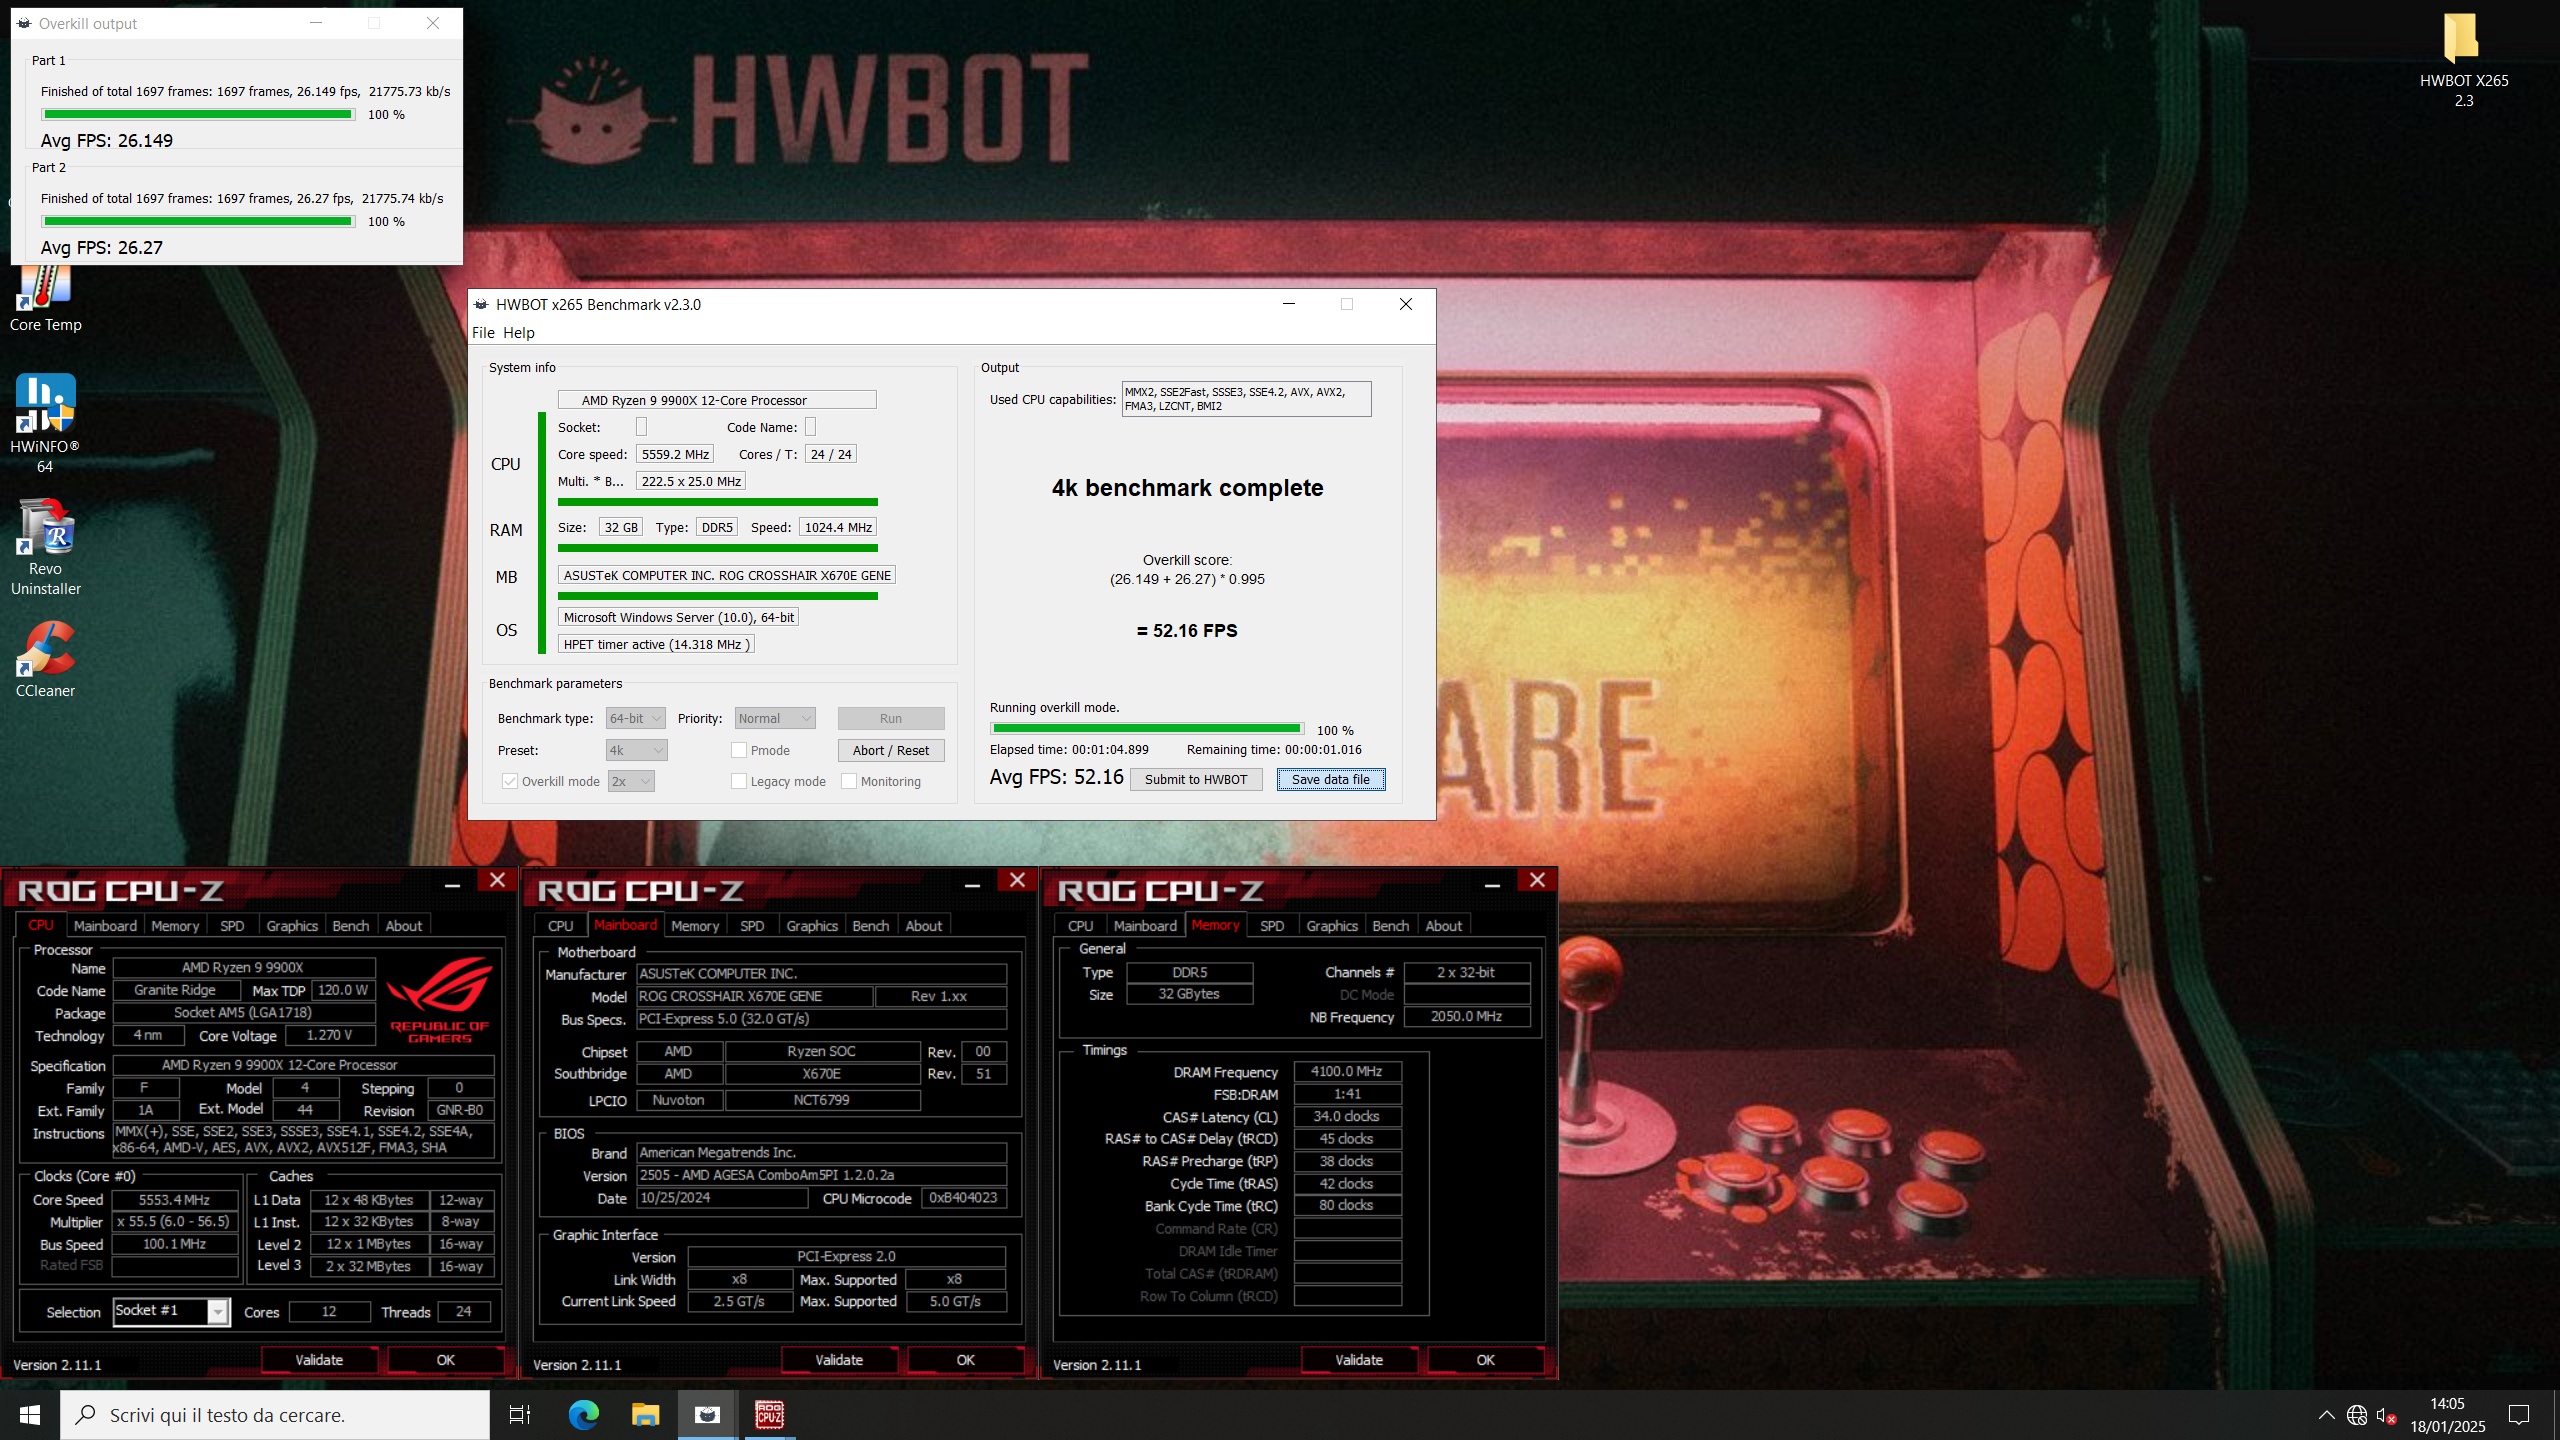2560x1440 pixels.
Task: Click the = 52.16 FPS score text
Action: click(x=1187, y=631)
